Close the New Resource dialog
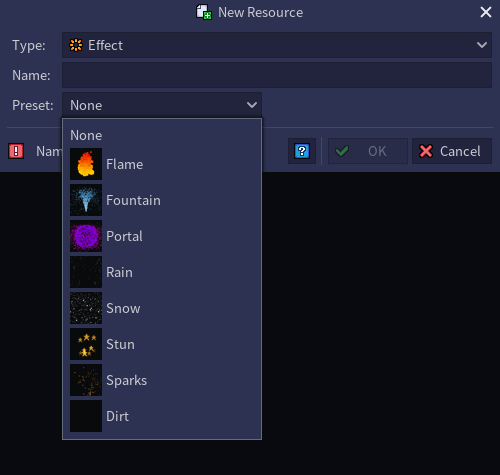Viewport: 500px width, 475px height. 486,12
